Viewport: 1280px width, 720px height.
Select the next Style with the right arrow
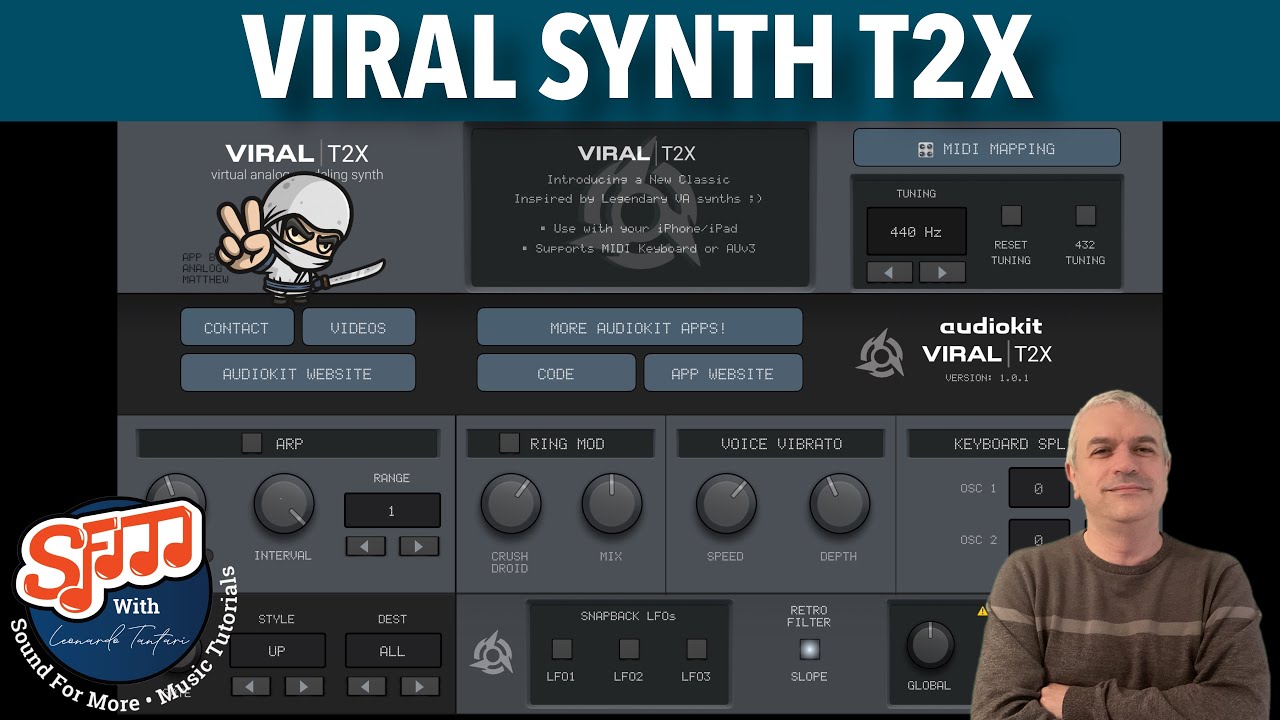tap(304, 686)
